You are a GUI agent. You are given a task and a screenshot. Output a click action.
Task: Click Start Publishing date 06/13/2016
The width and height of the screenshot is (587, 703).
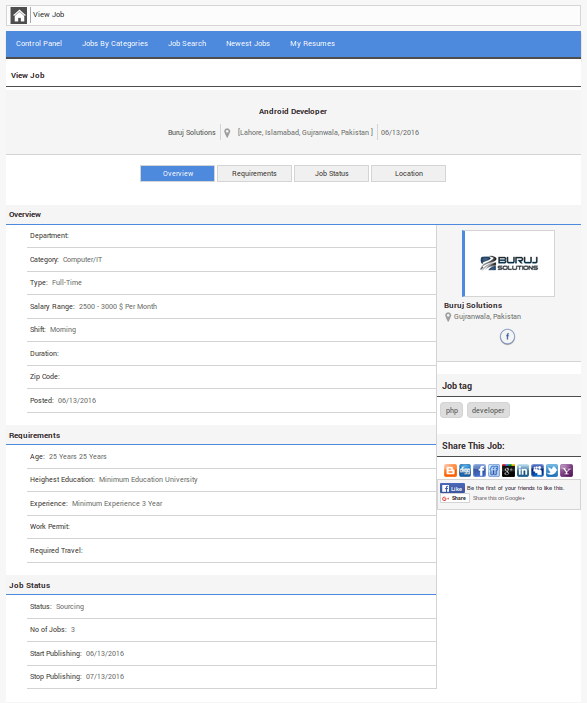click(x=105, y=654)
